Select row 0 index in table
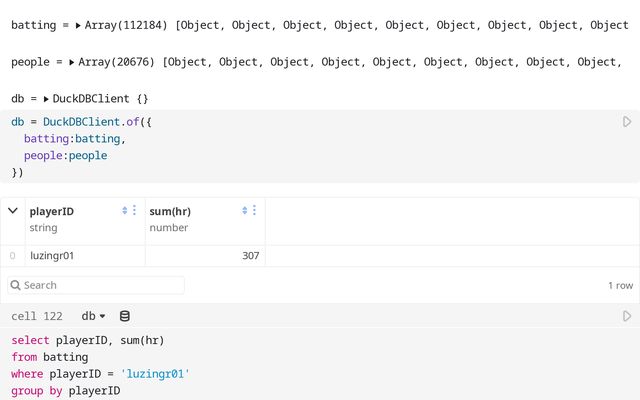Screen dimensions: 640x400 (x=12, y=256)
